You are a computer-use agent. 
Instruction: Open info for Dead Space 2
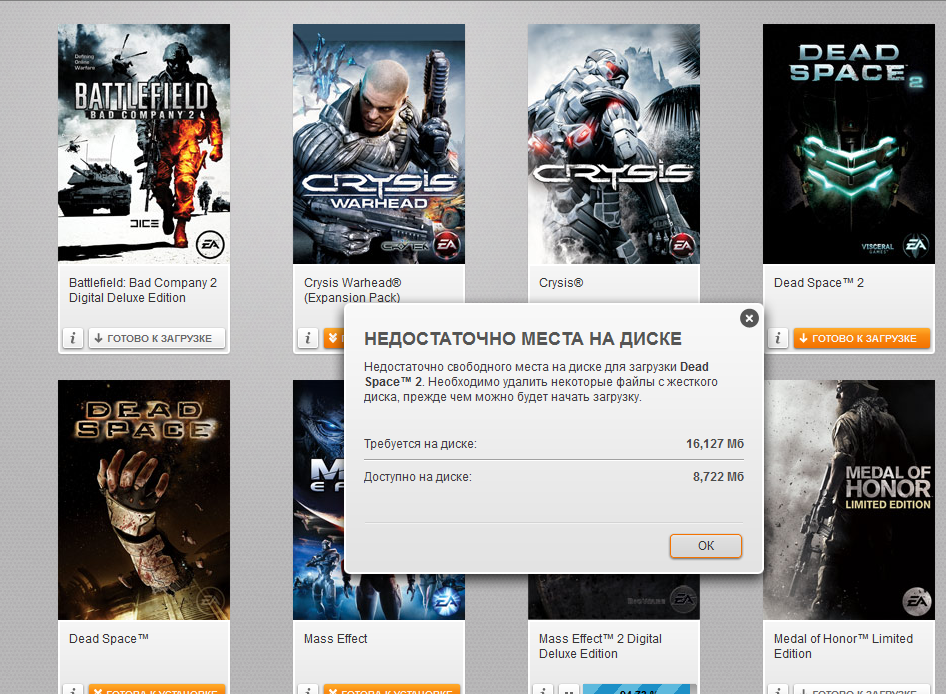(x=778, y=338)
